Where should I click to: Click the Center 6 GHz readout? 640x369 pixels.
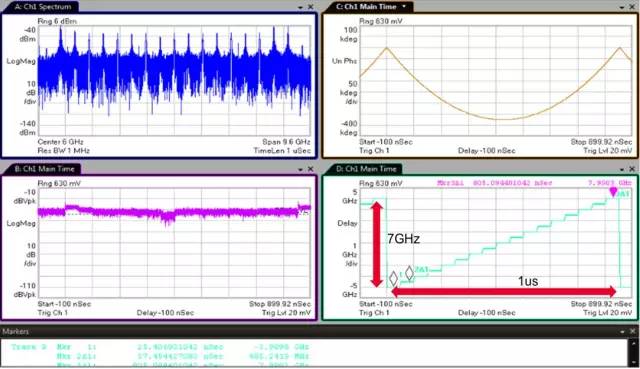pyautogui.click(x=60, y=142)
